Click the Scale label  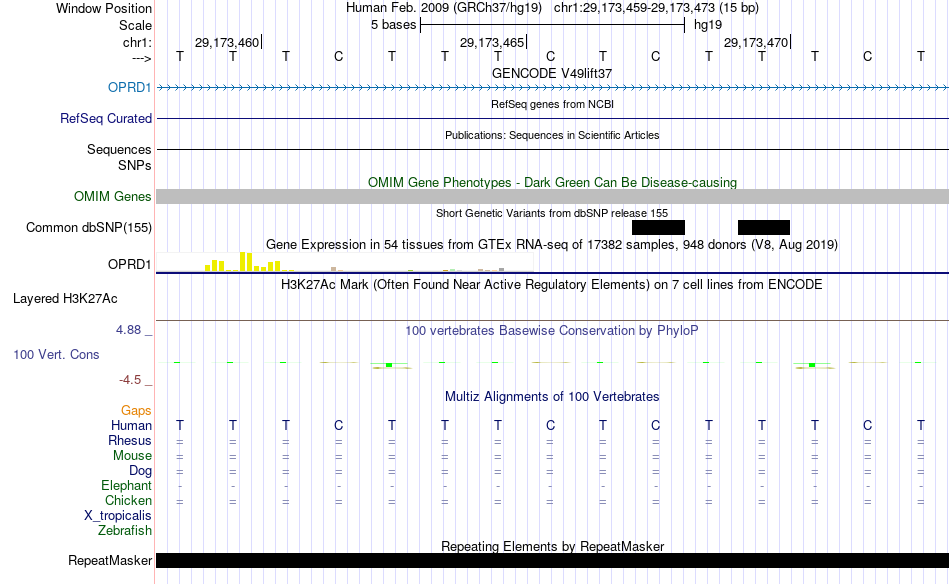135,25
